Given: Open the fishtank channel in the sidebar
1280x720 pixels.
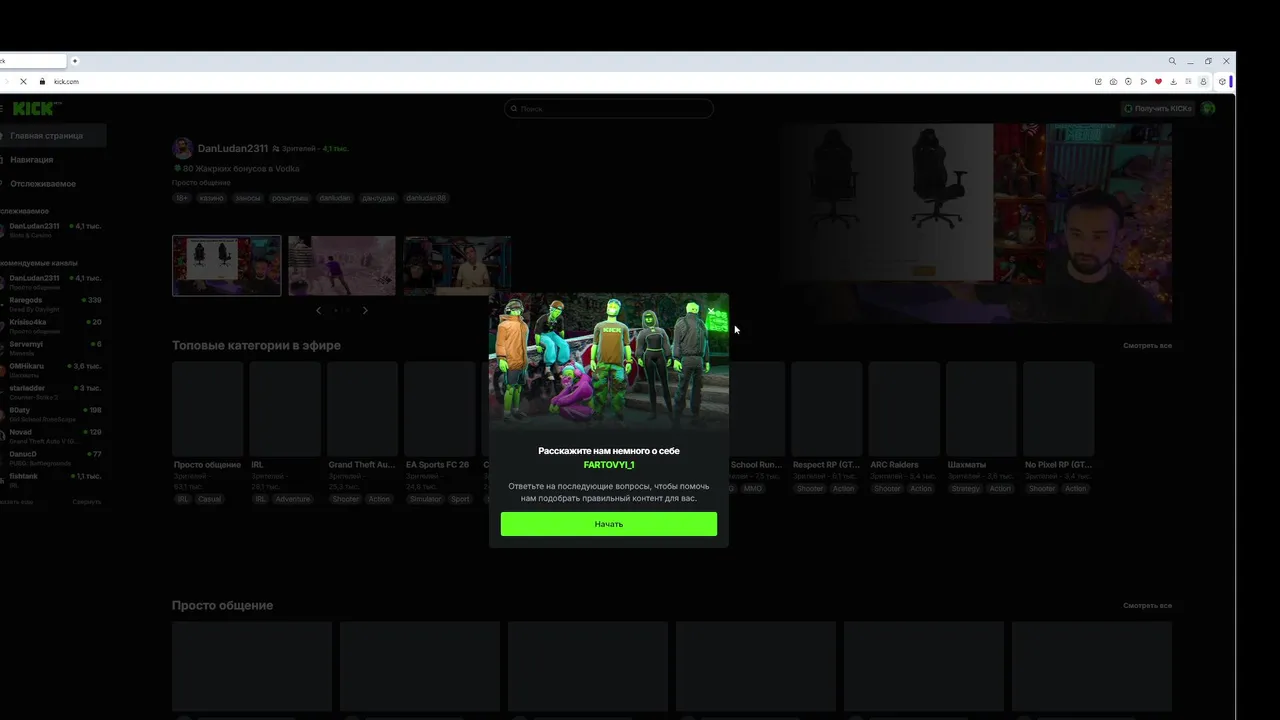Looking at the screenshot, I should [52, 480].
